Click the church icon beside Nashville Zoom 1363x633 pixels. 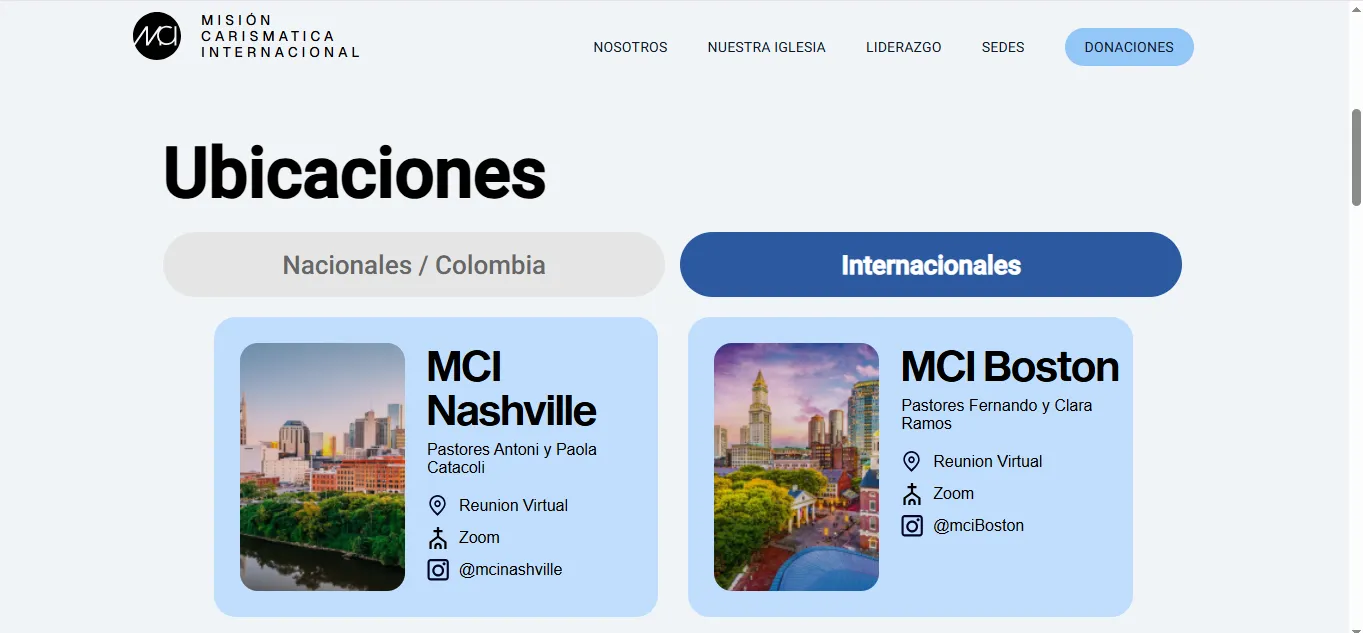[437, 538]
